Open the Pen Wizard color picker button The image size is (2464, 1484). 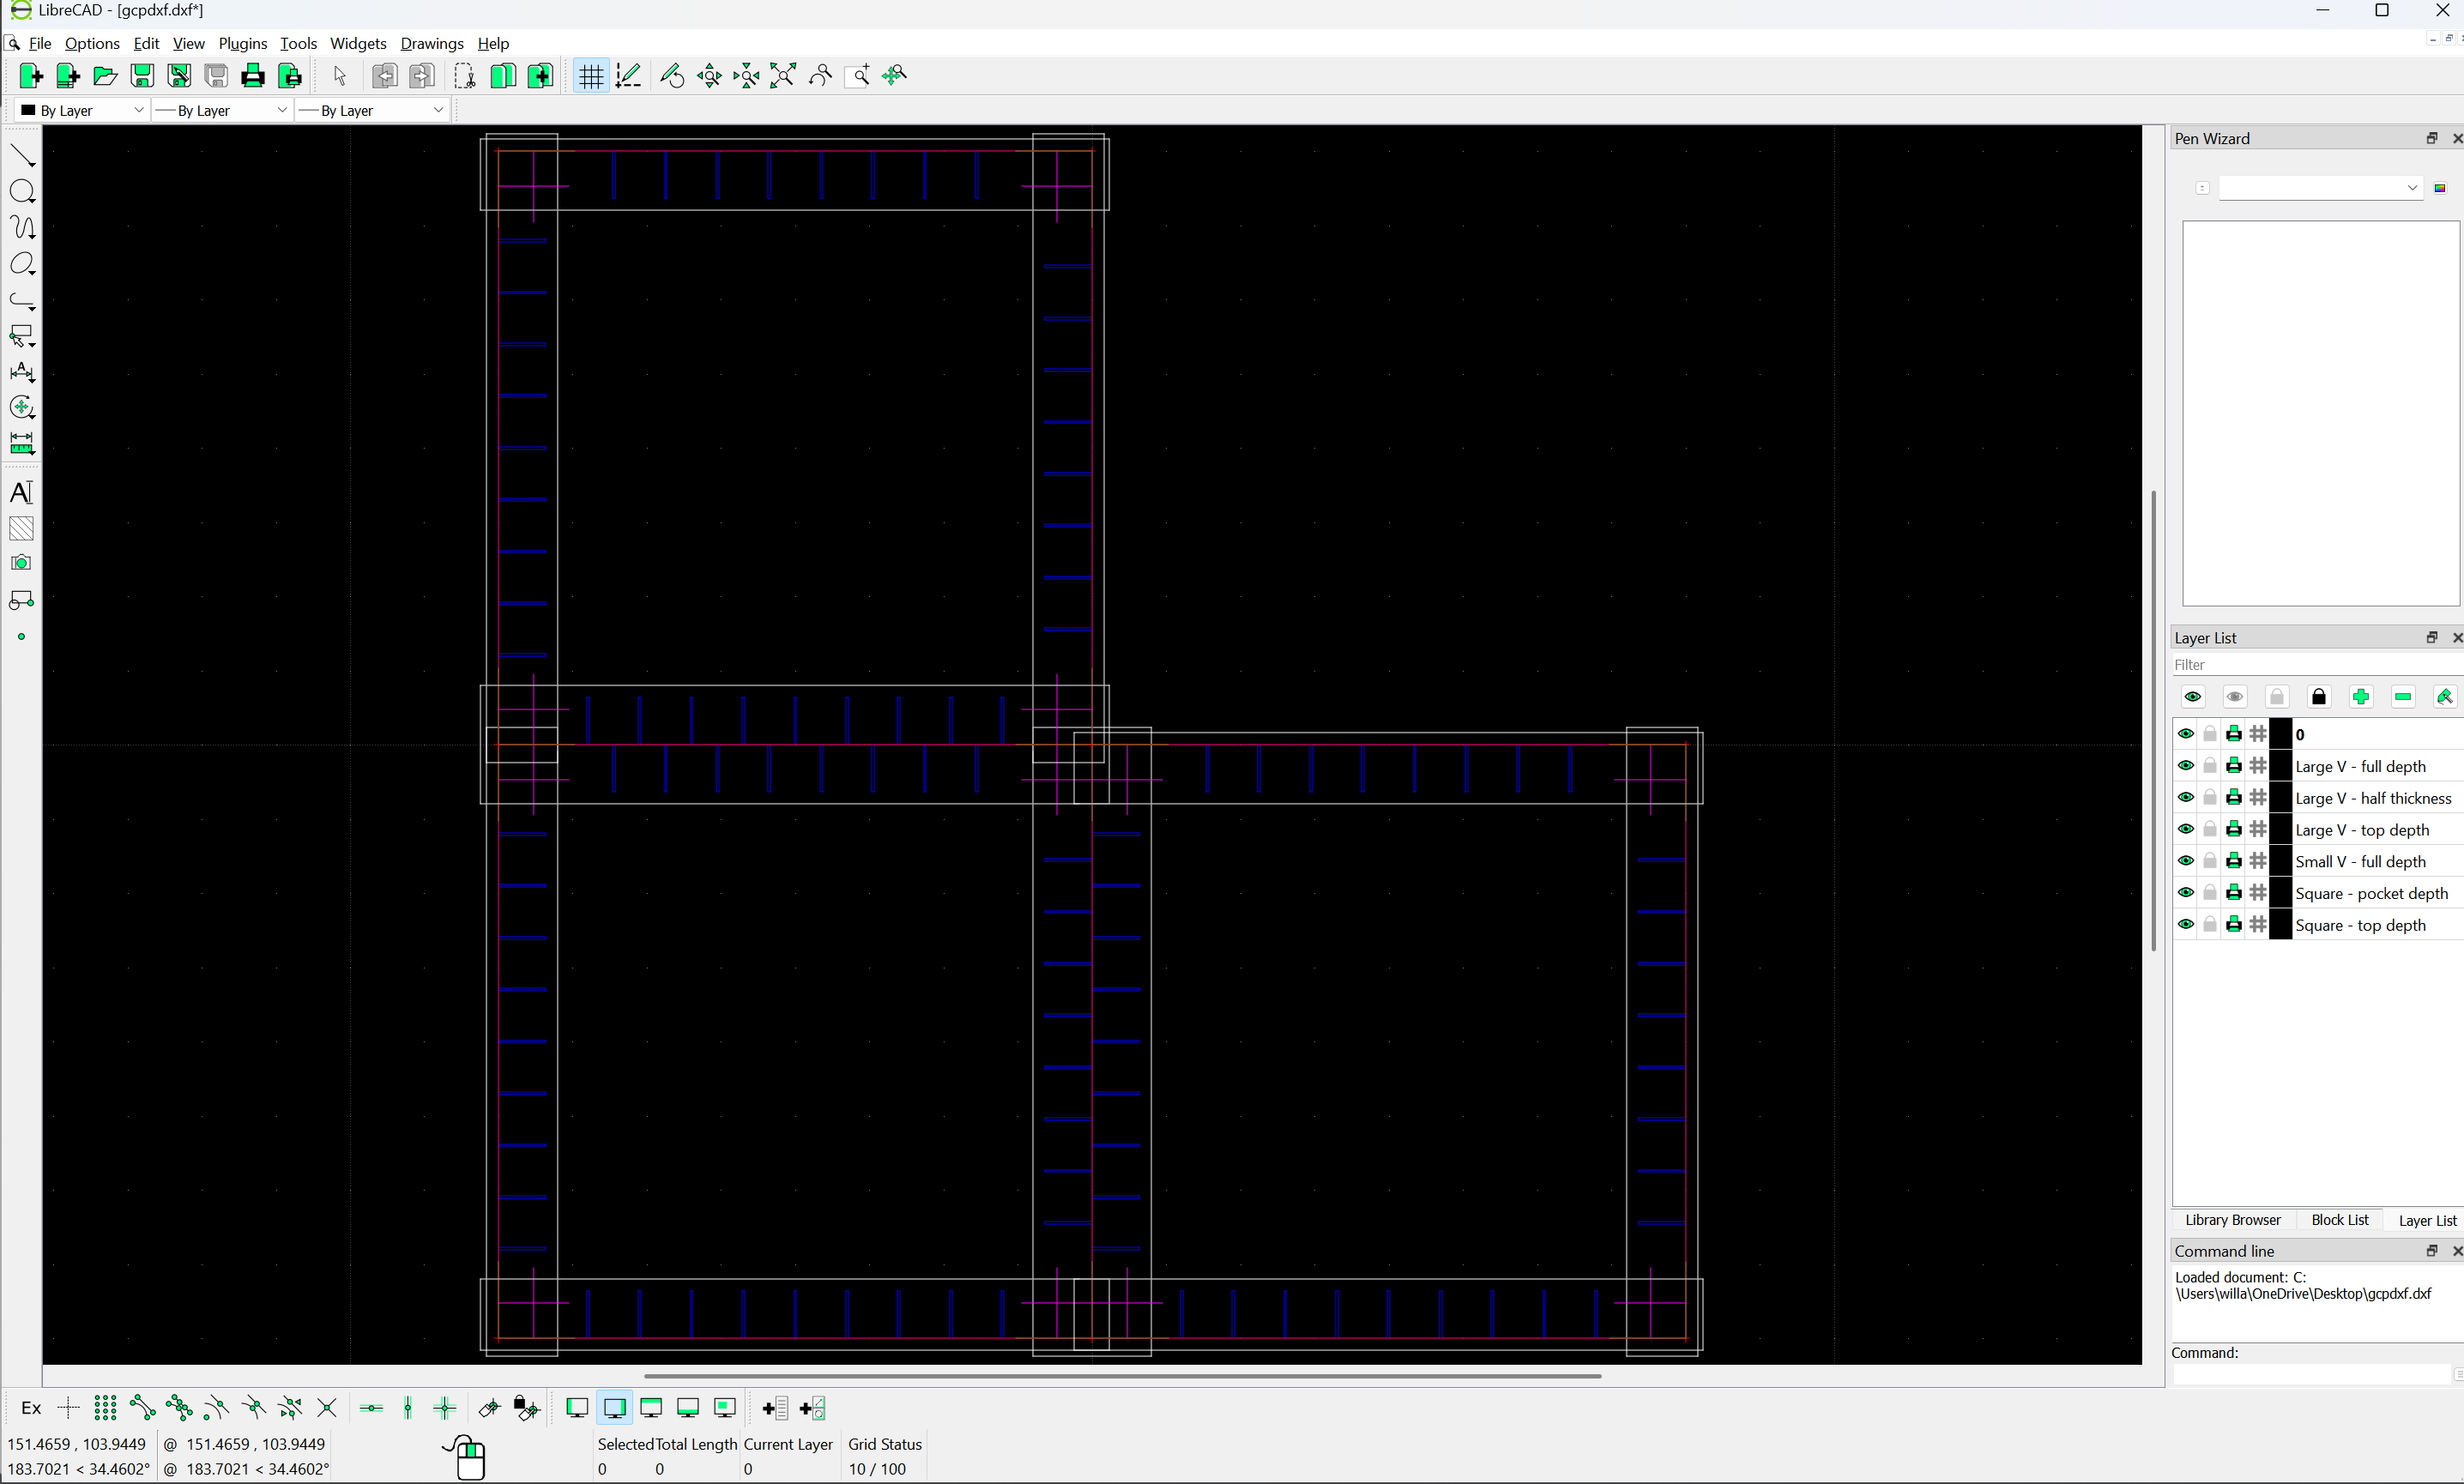[2440, 188]
